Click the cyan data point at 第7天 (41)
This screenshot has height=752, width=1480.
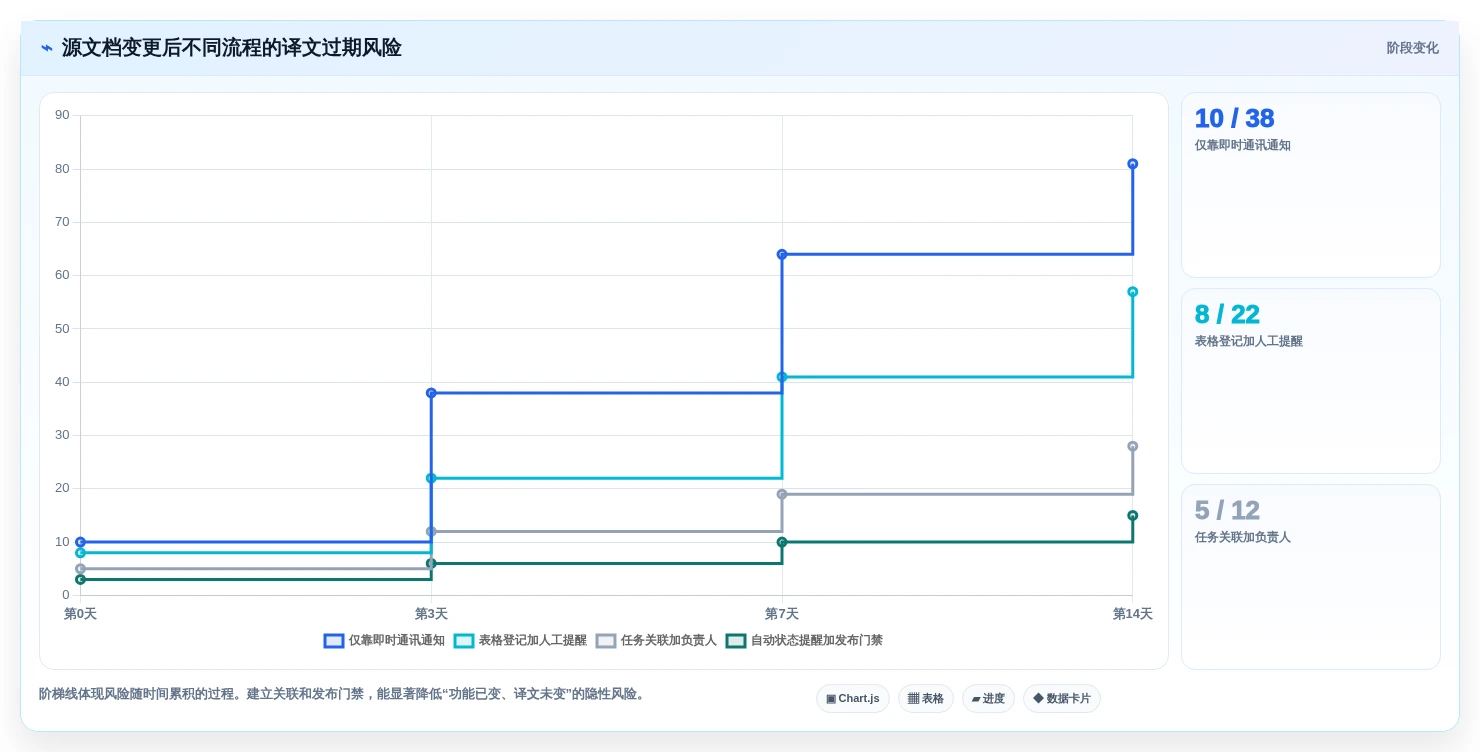point(782,377)
